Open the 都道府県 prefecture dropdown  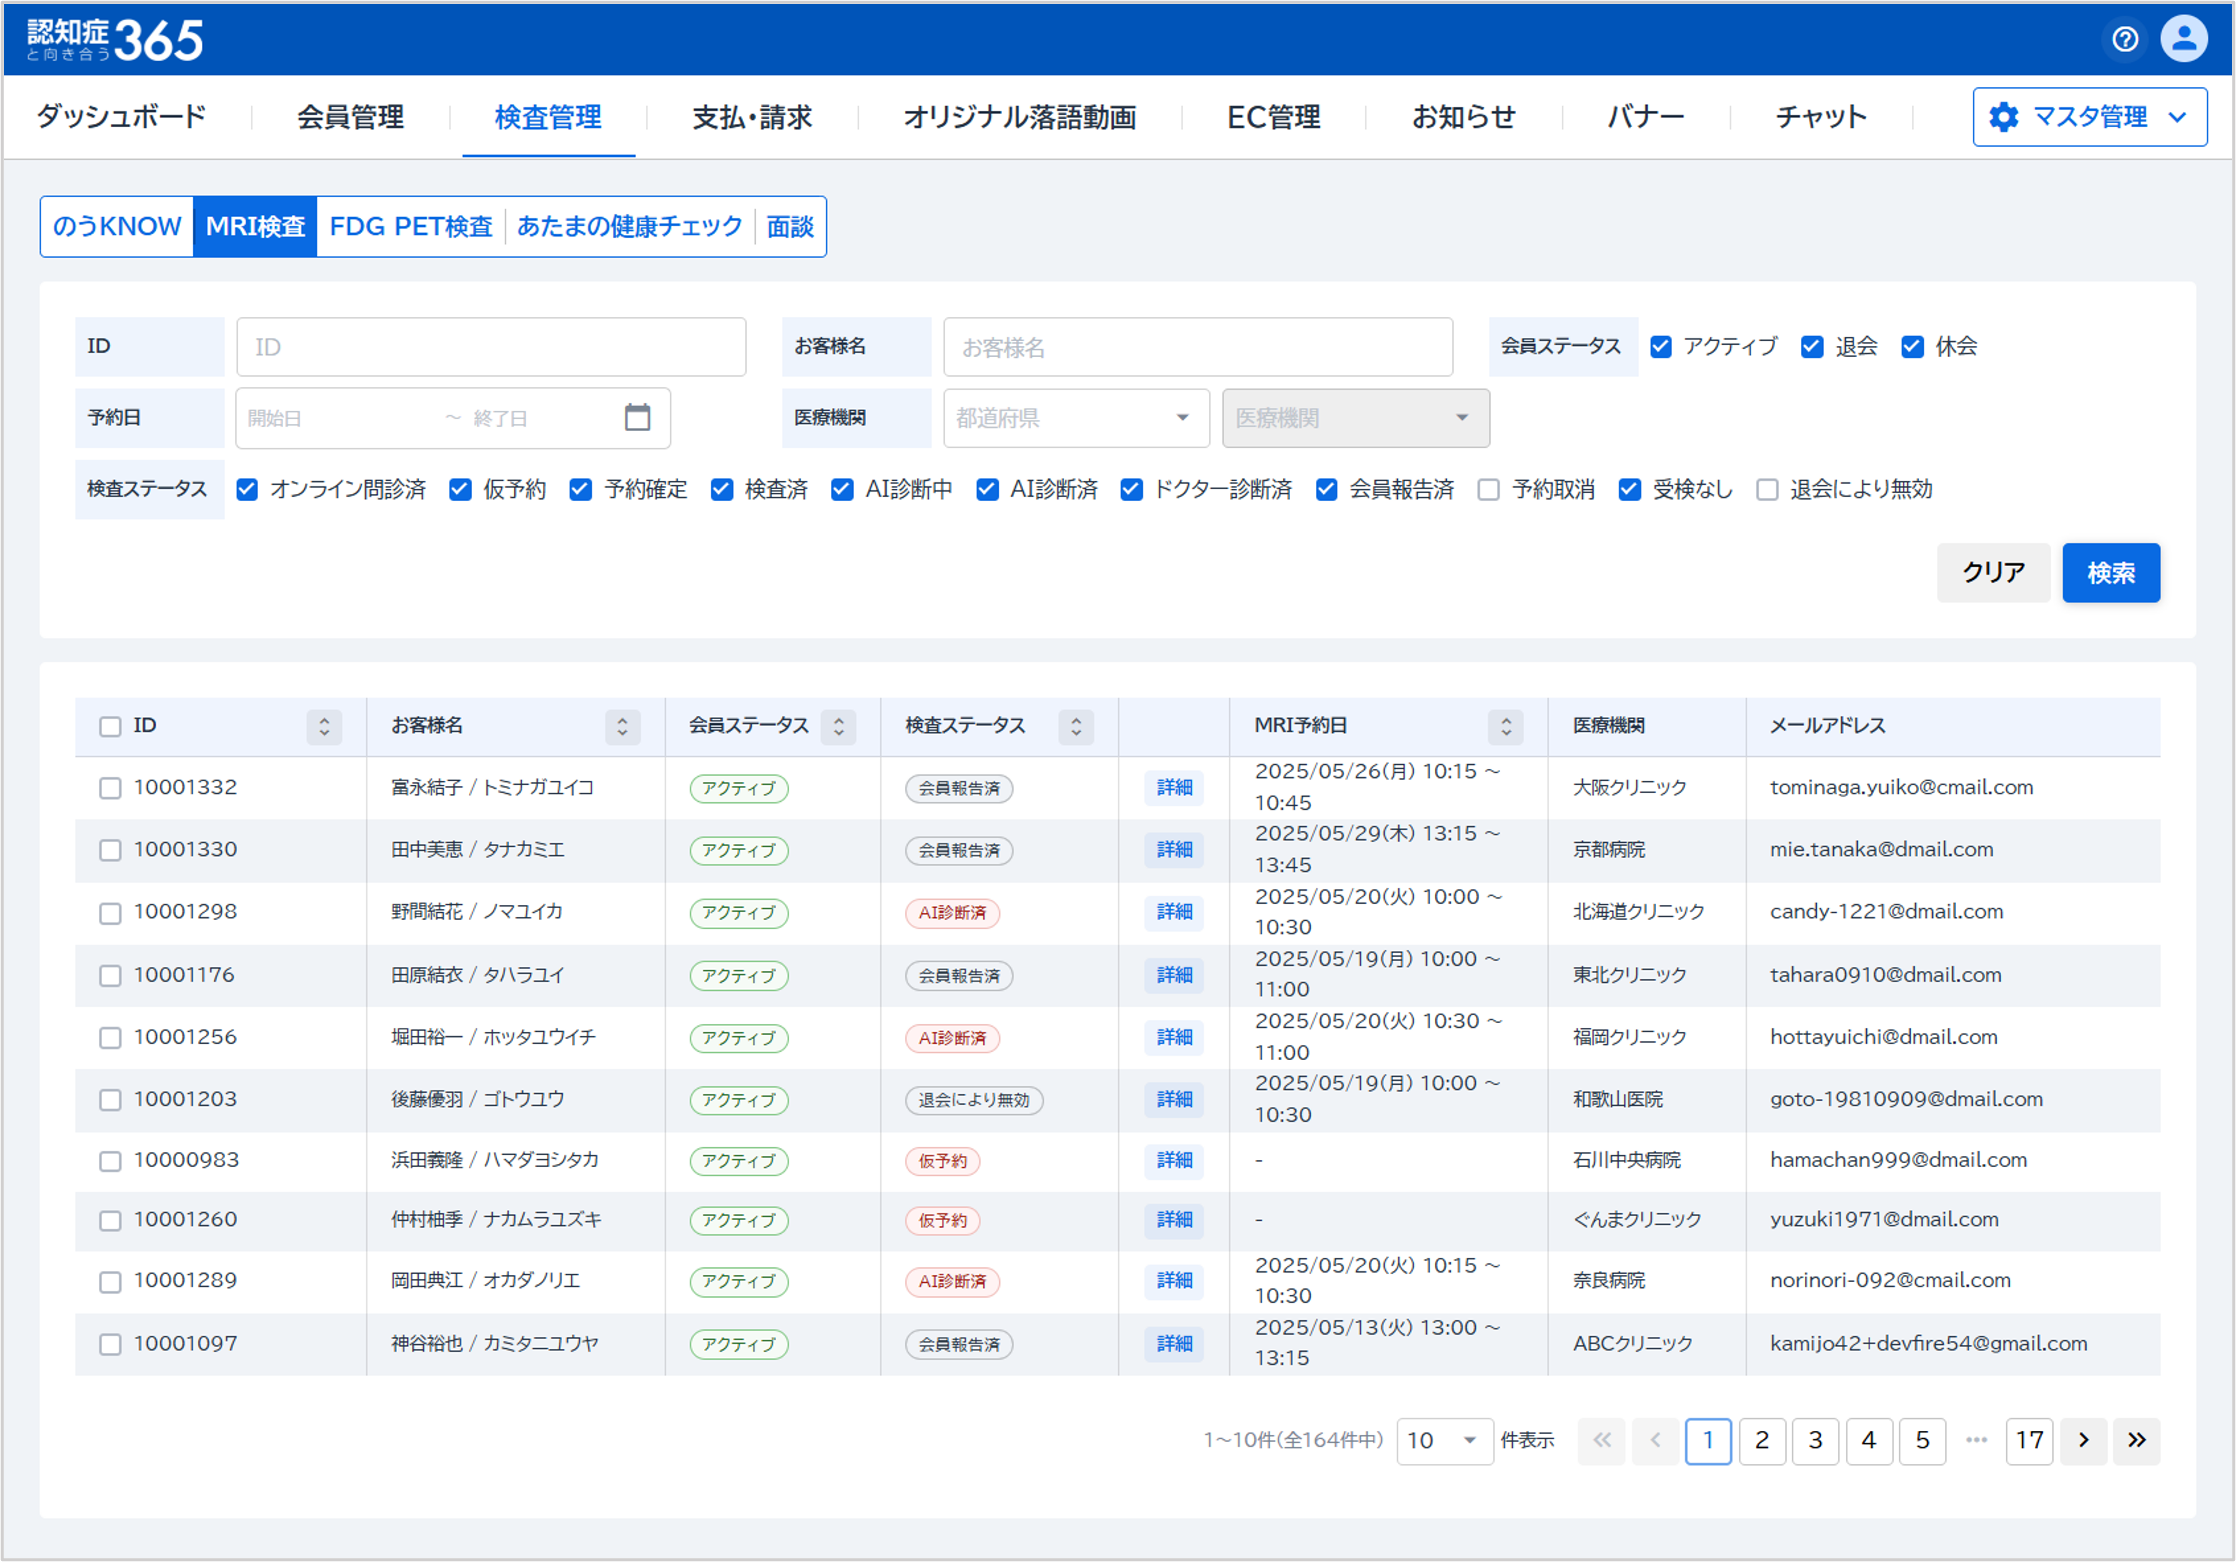pyautogui.click(x=1075, y=418)
